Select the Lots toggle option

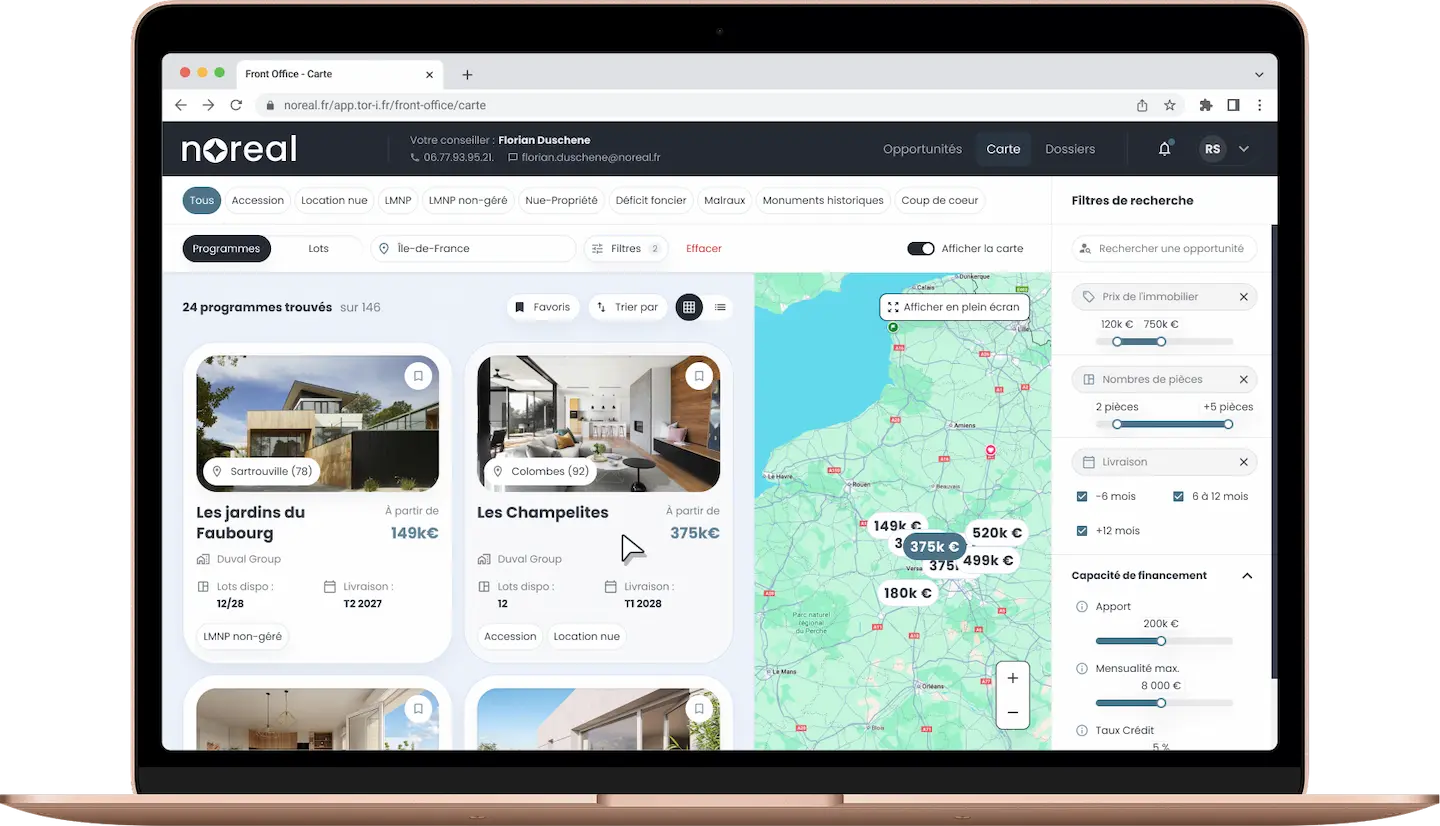pyautogui.click(x=318, y=249)
